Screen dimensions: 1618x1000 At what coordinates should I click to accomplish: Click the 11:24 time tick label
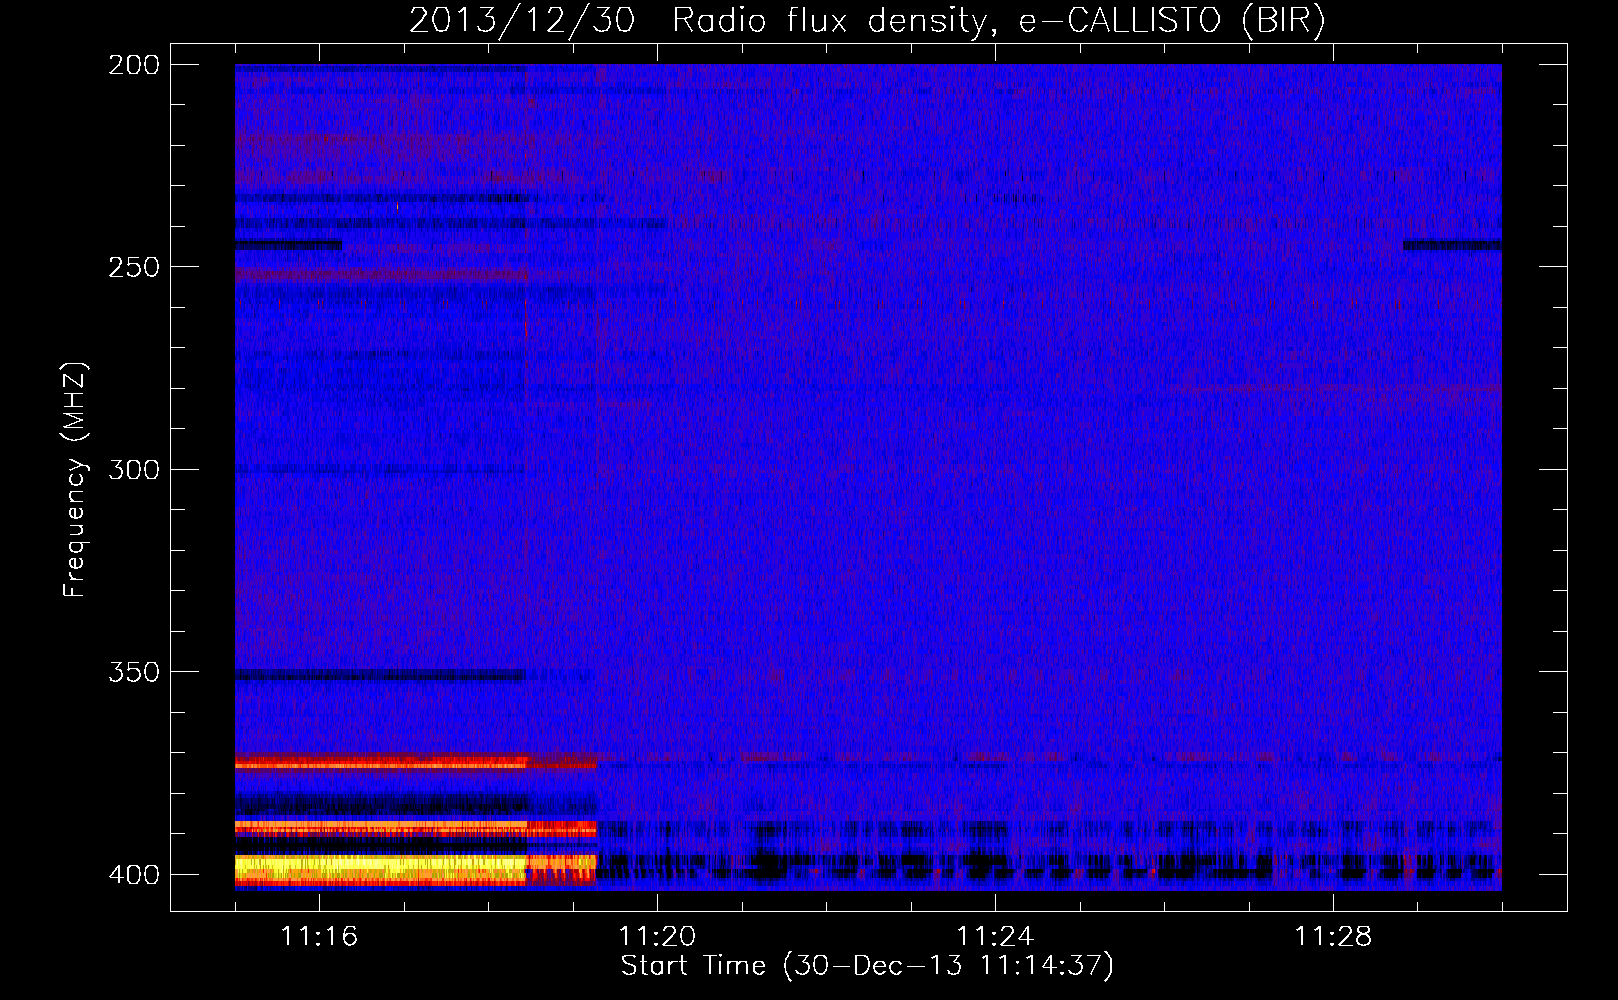[x=995, y=936]
